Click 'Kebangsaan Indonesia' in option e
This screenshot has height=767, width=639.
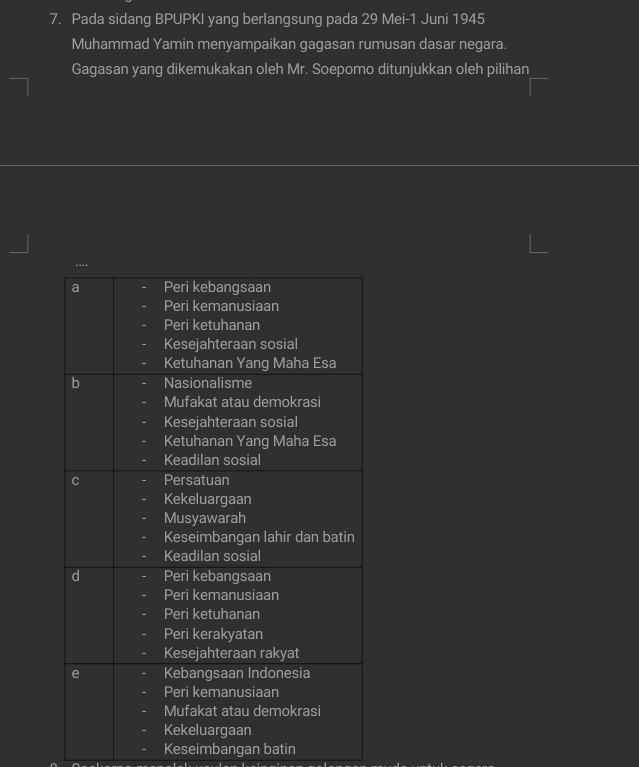[x=237, y=673]
